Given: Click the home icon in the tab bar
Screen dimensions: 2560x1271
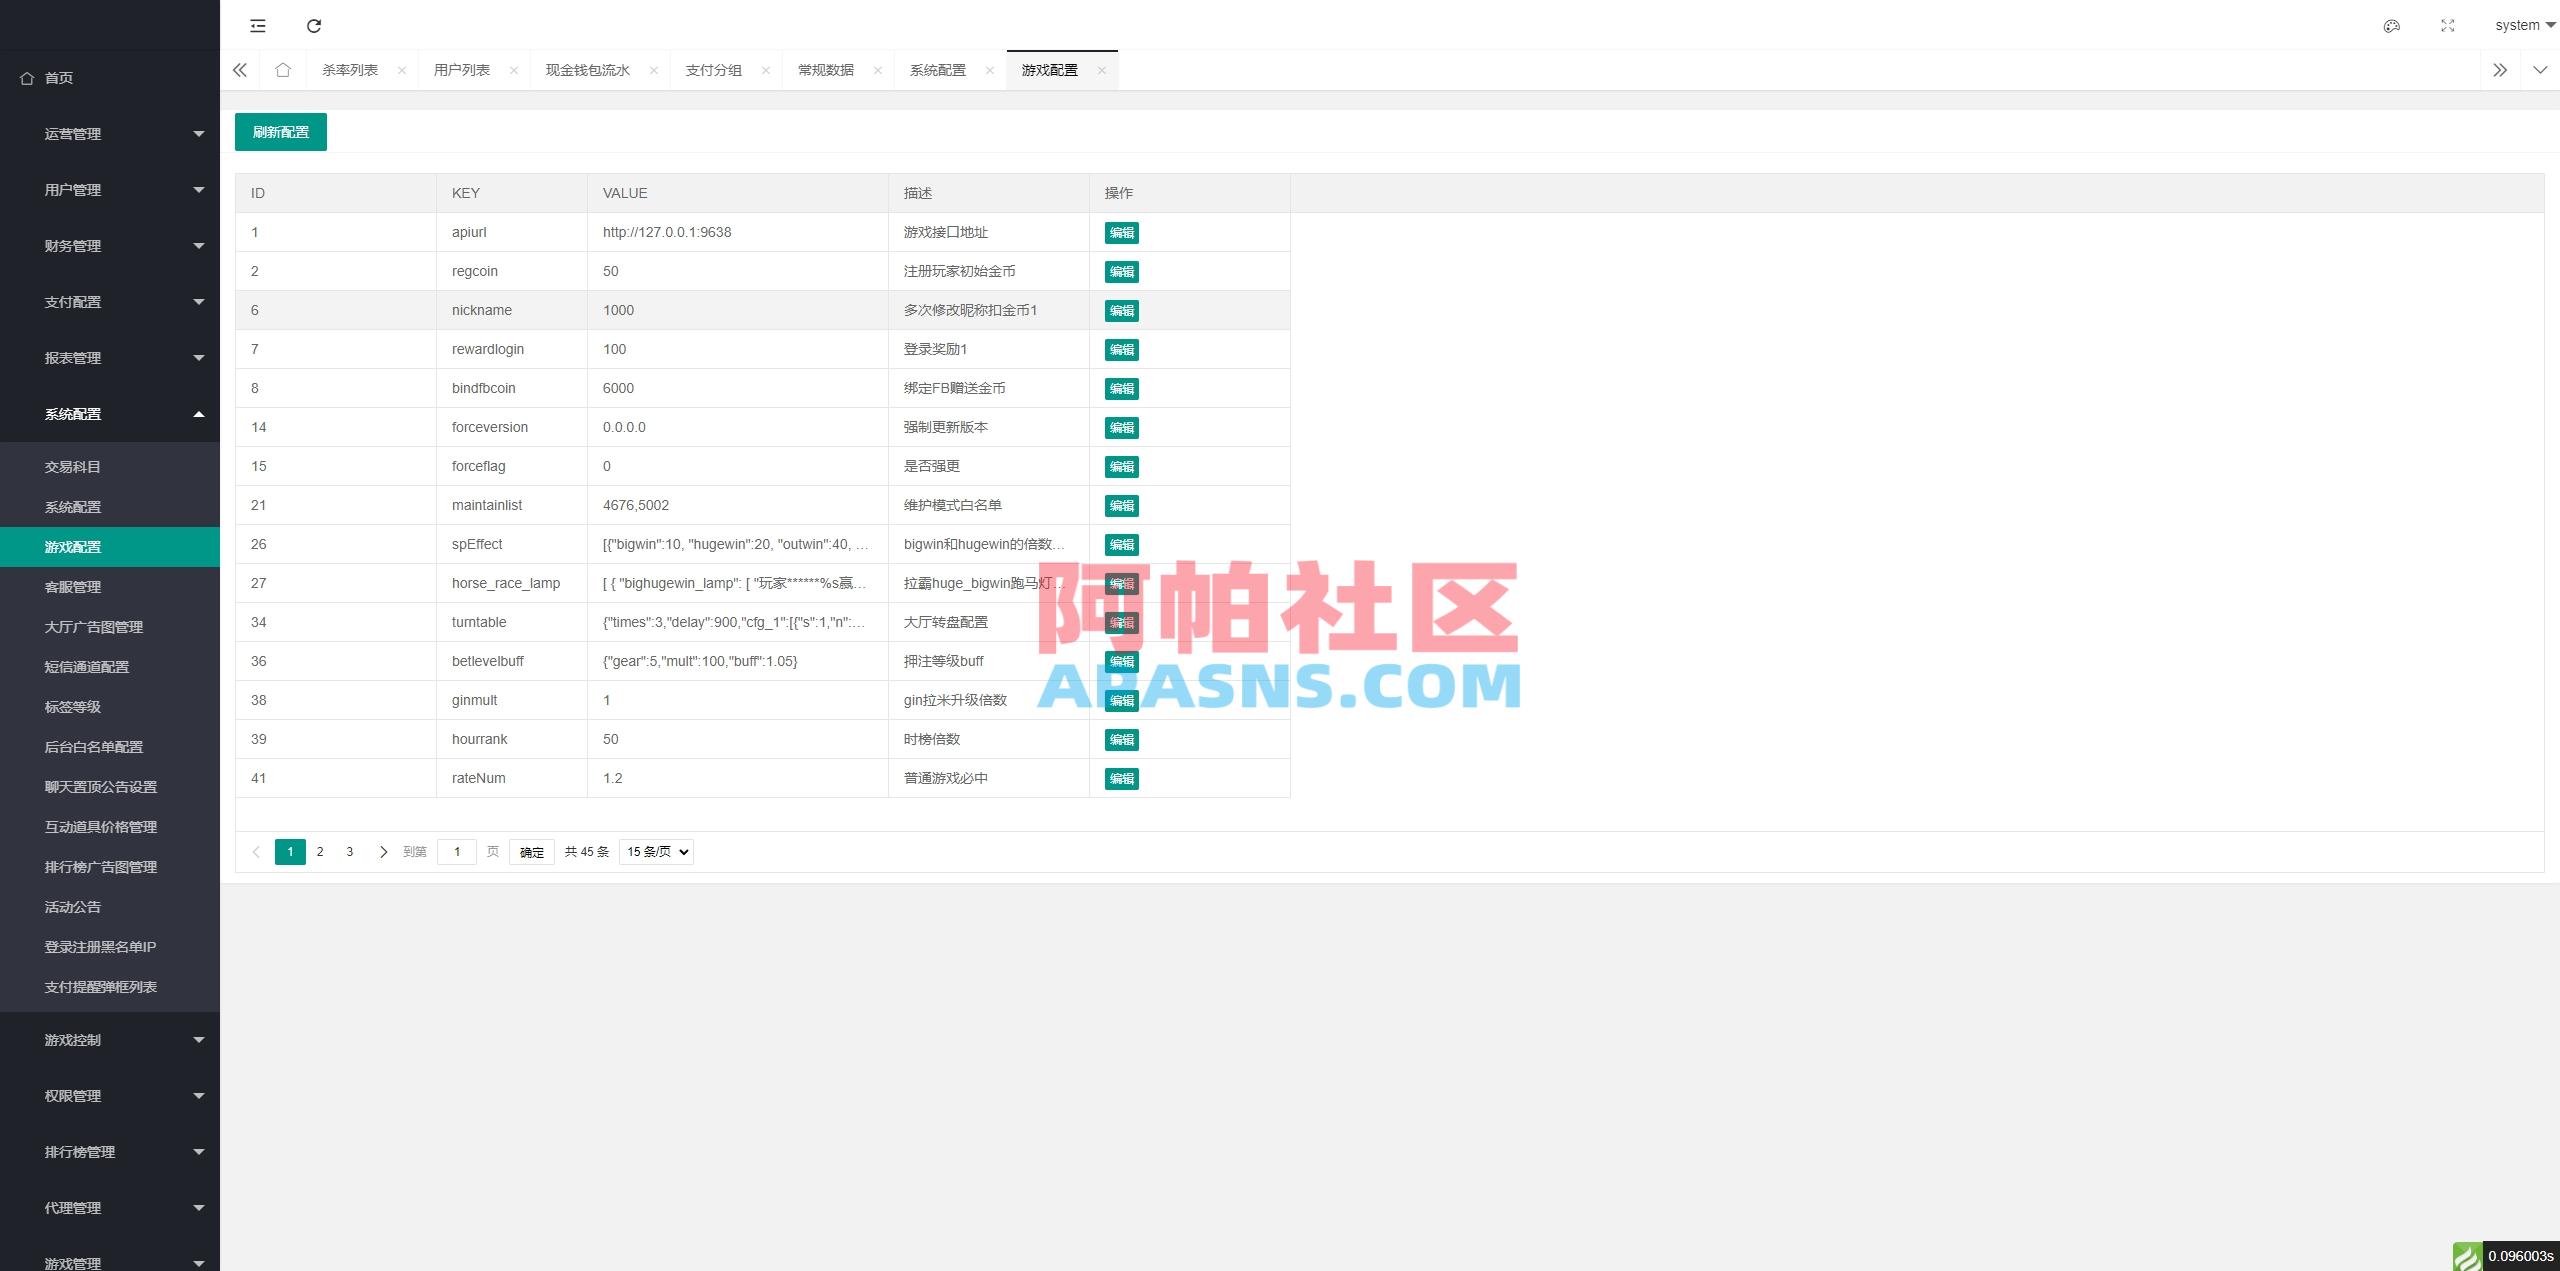Looking at the screenshot, I should coord(283,70).
